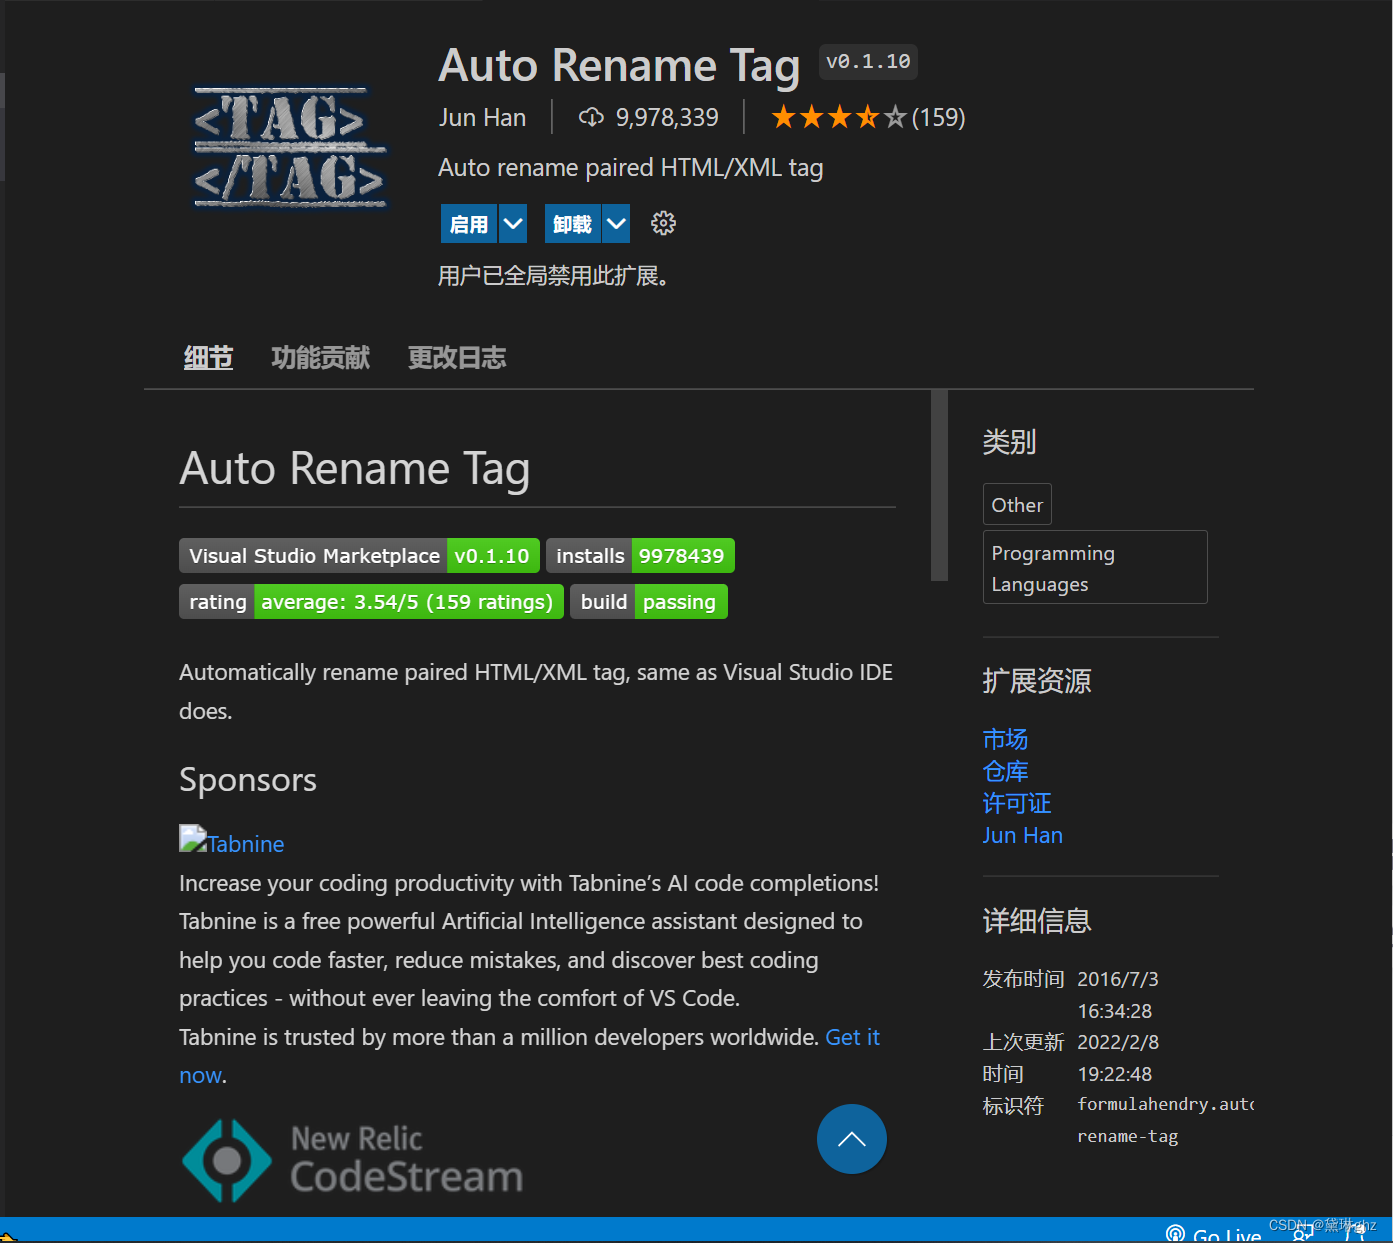
Task: Click the Auto Rename Tag extension logo
Action: (289, 148)
